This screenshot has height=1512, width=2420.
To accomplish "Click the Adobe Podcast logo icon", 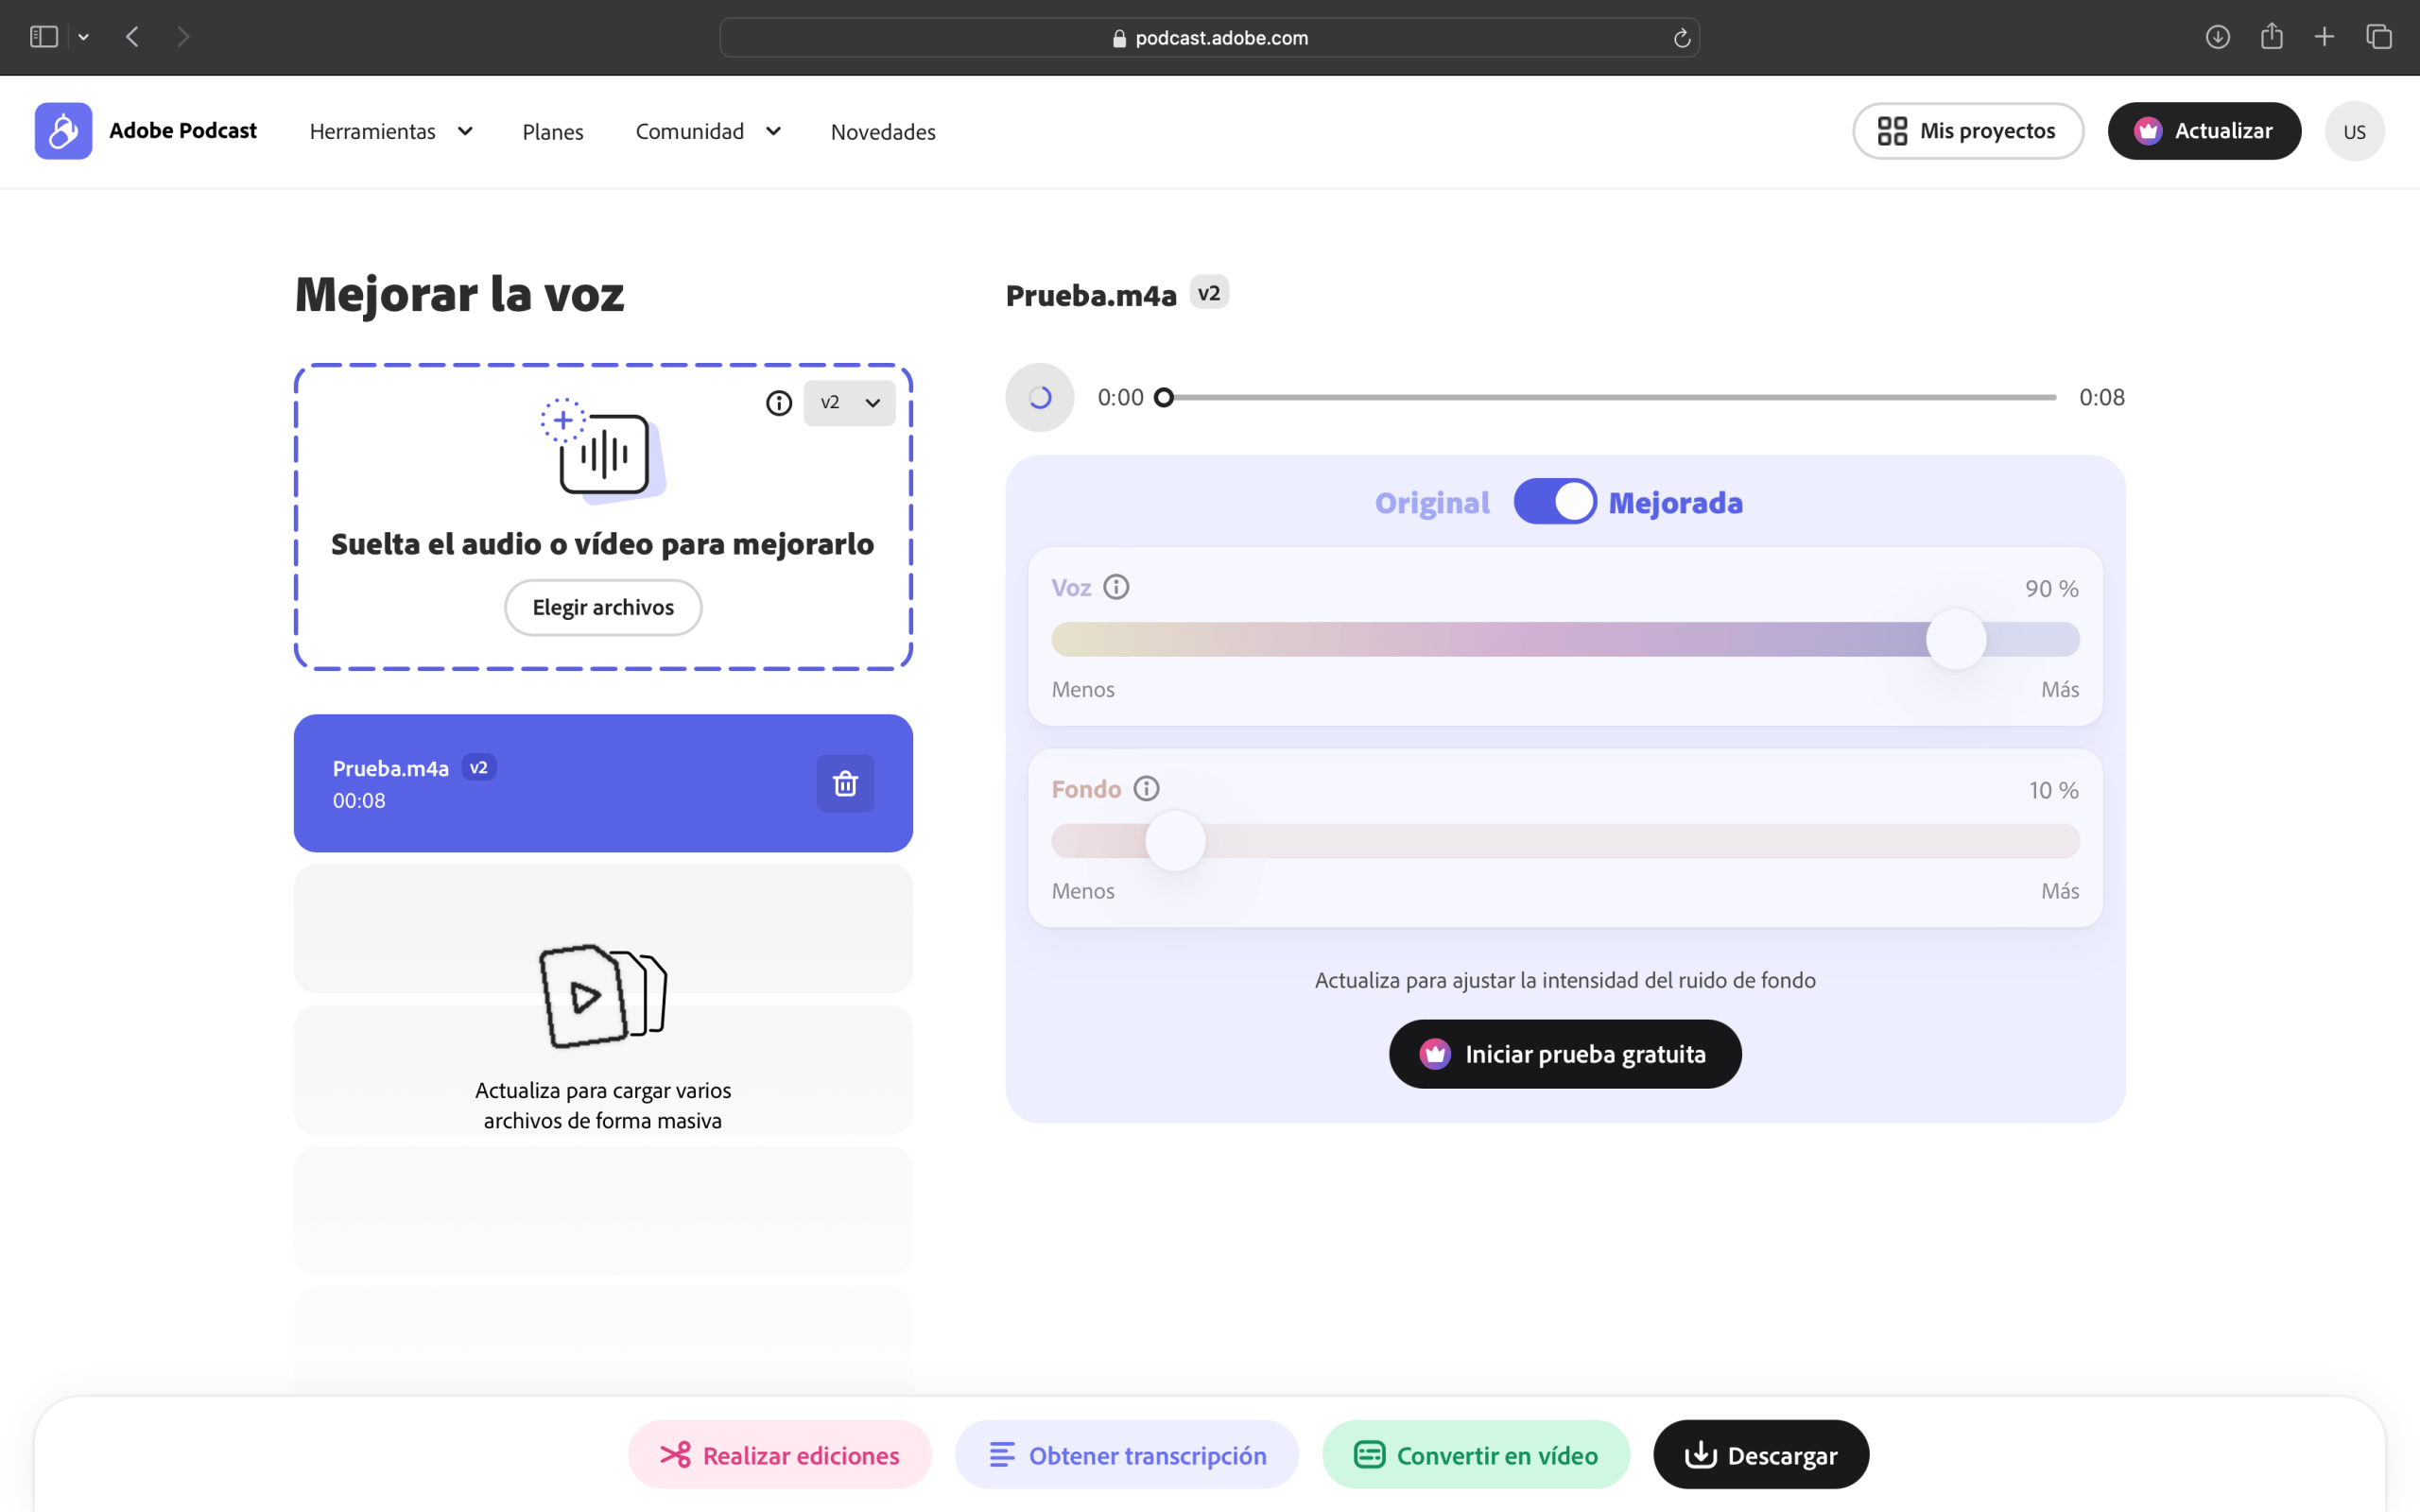I will point(63,131).
